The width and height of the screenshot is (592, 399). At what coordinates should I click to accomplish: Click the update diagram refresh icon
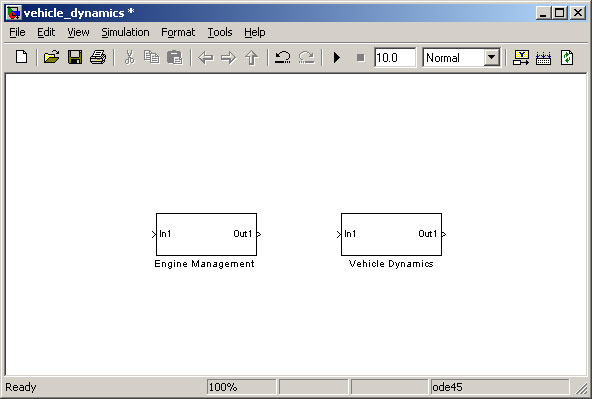point(566,58)
